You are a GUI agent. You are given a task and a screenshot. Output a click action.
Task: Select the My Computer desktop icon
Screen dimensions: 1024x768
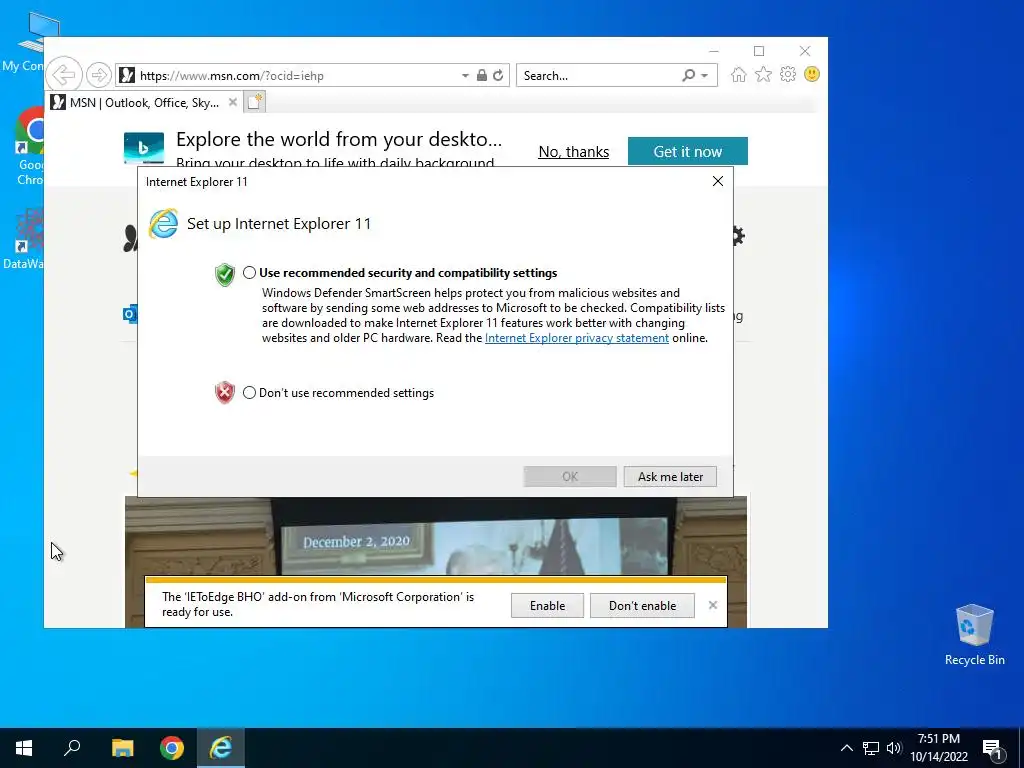click(29, 42)
